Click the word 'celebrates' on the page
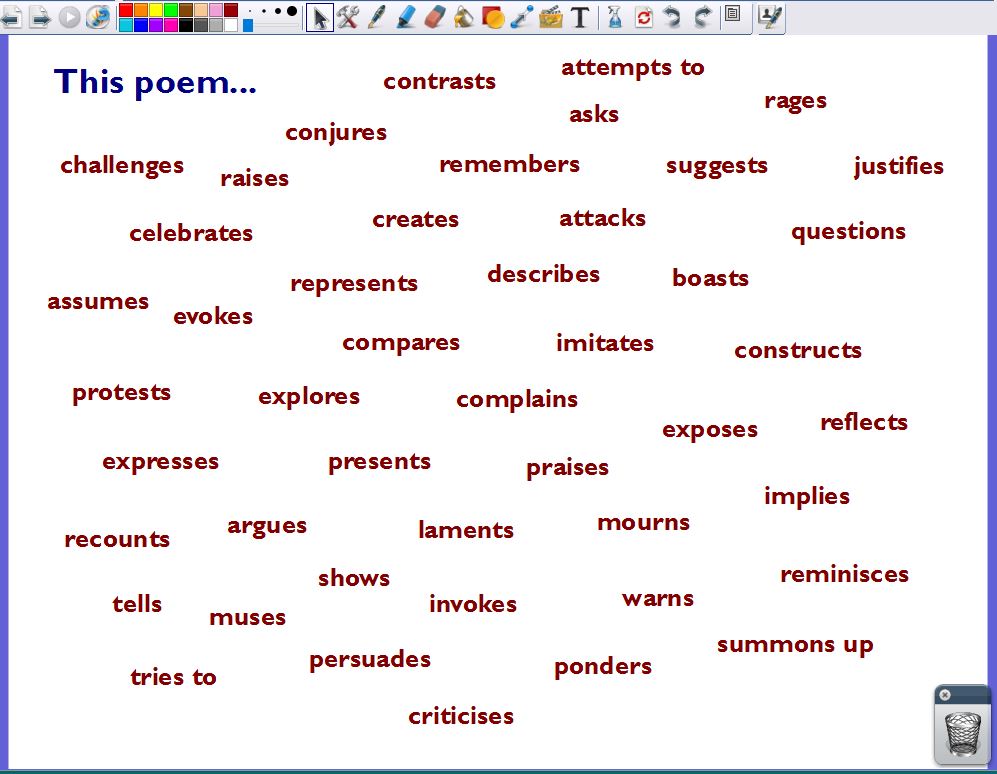The image size is (997, 774). pos(191,234)
